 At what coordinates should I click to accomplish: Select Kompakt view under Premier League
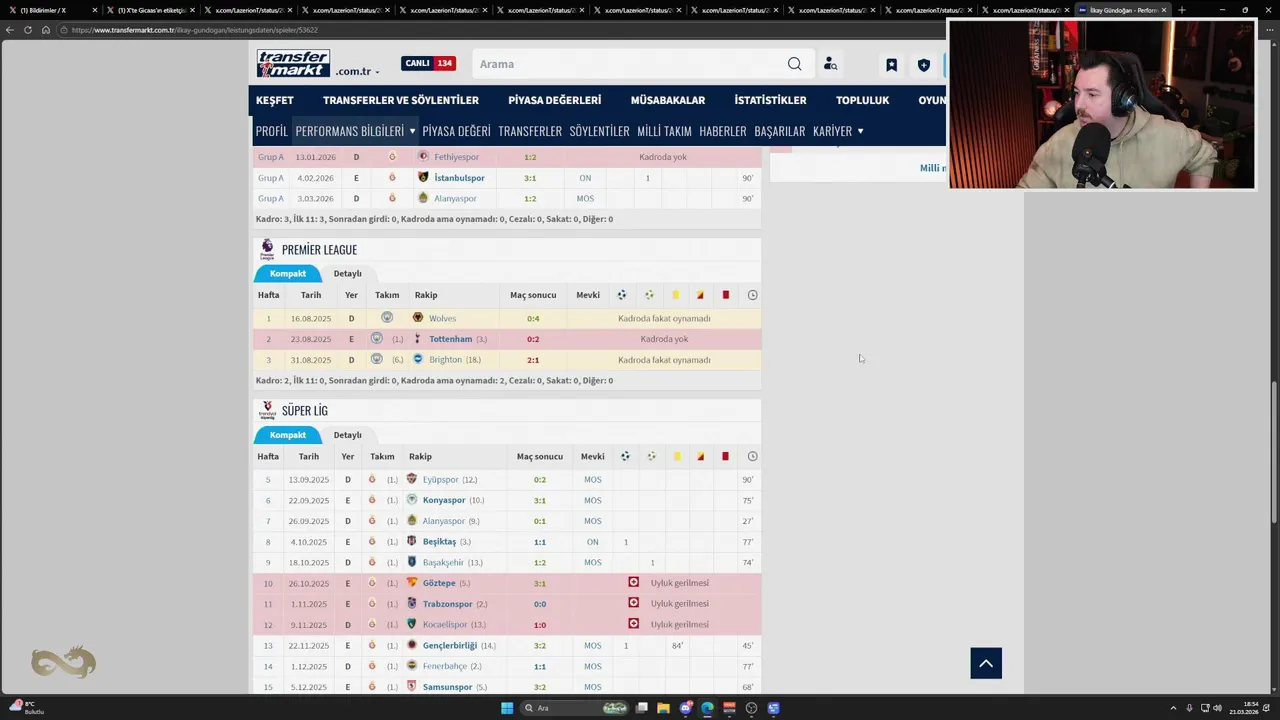pos(288,273)
